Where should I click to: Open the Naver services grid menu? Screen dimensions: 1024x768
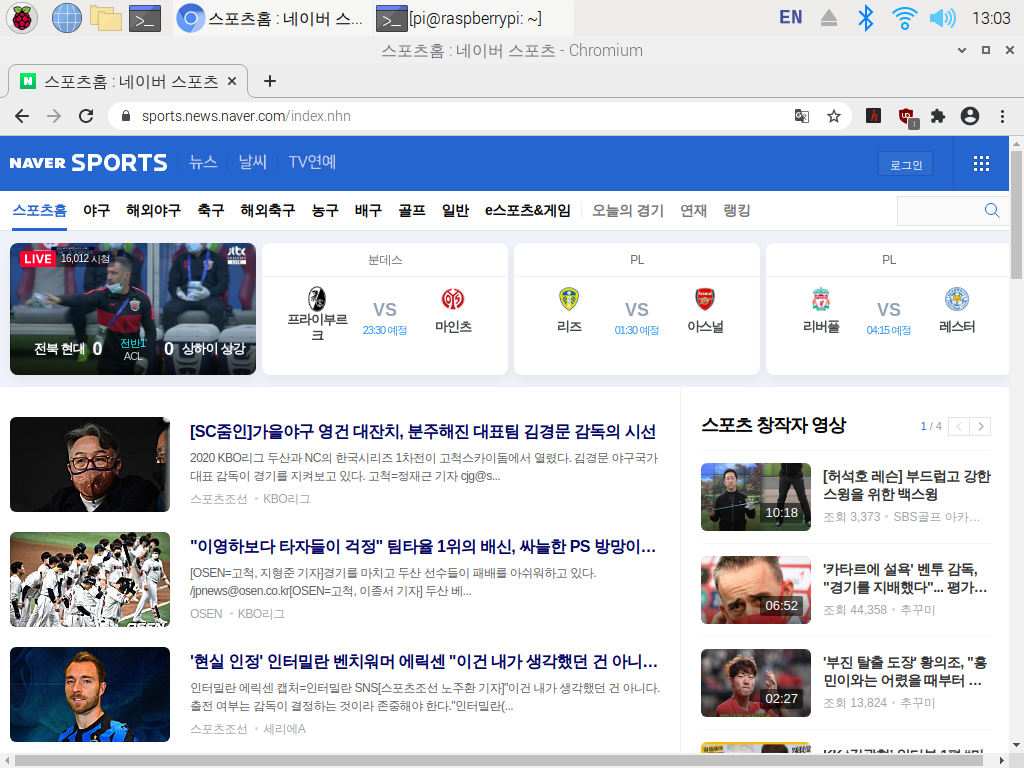click(981, 163)
